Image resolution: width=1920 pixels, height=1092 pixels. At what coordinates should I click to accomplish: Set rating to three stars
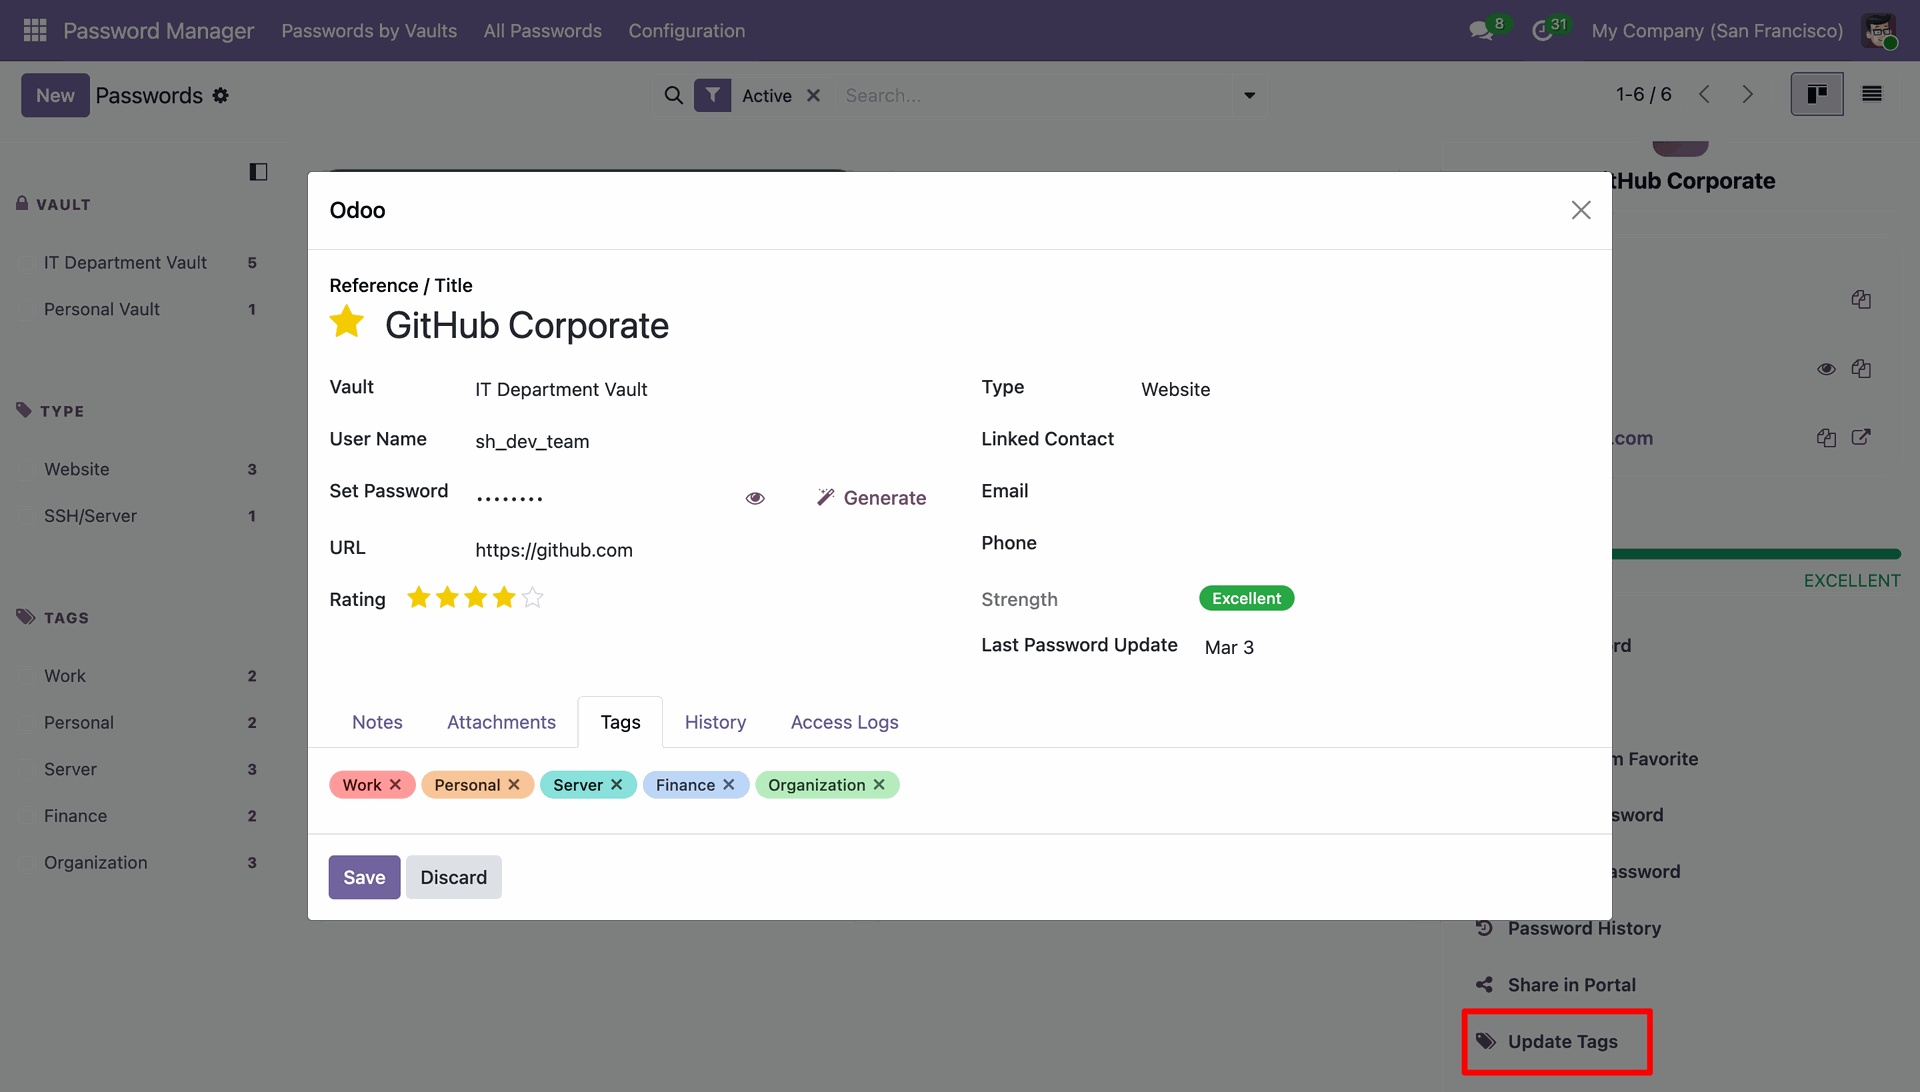[476, 598]
